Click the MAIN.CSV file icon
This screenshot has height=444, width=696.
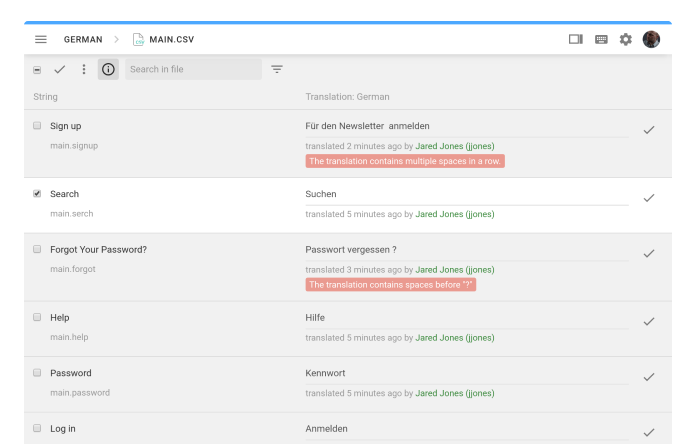138,39
